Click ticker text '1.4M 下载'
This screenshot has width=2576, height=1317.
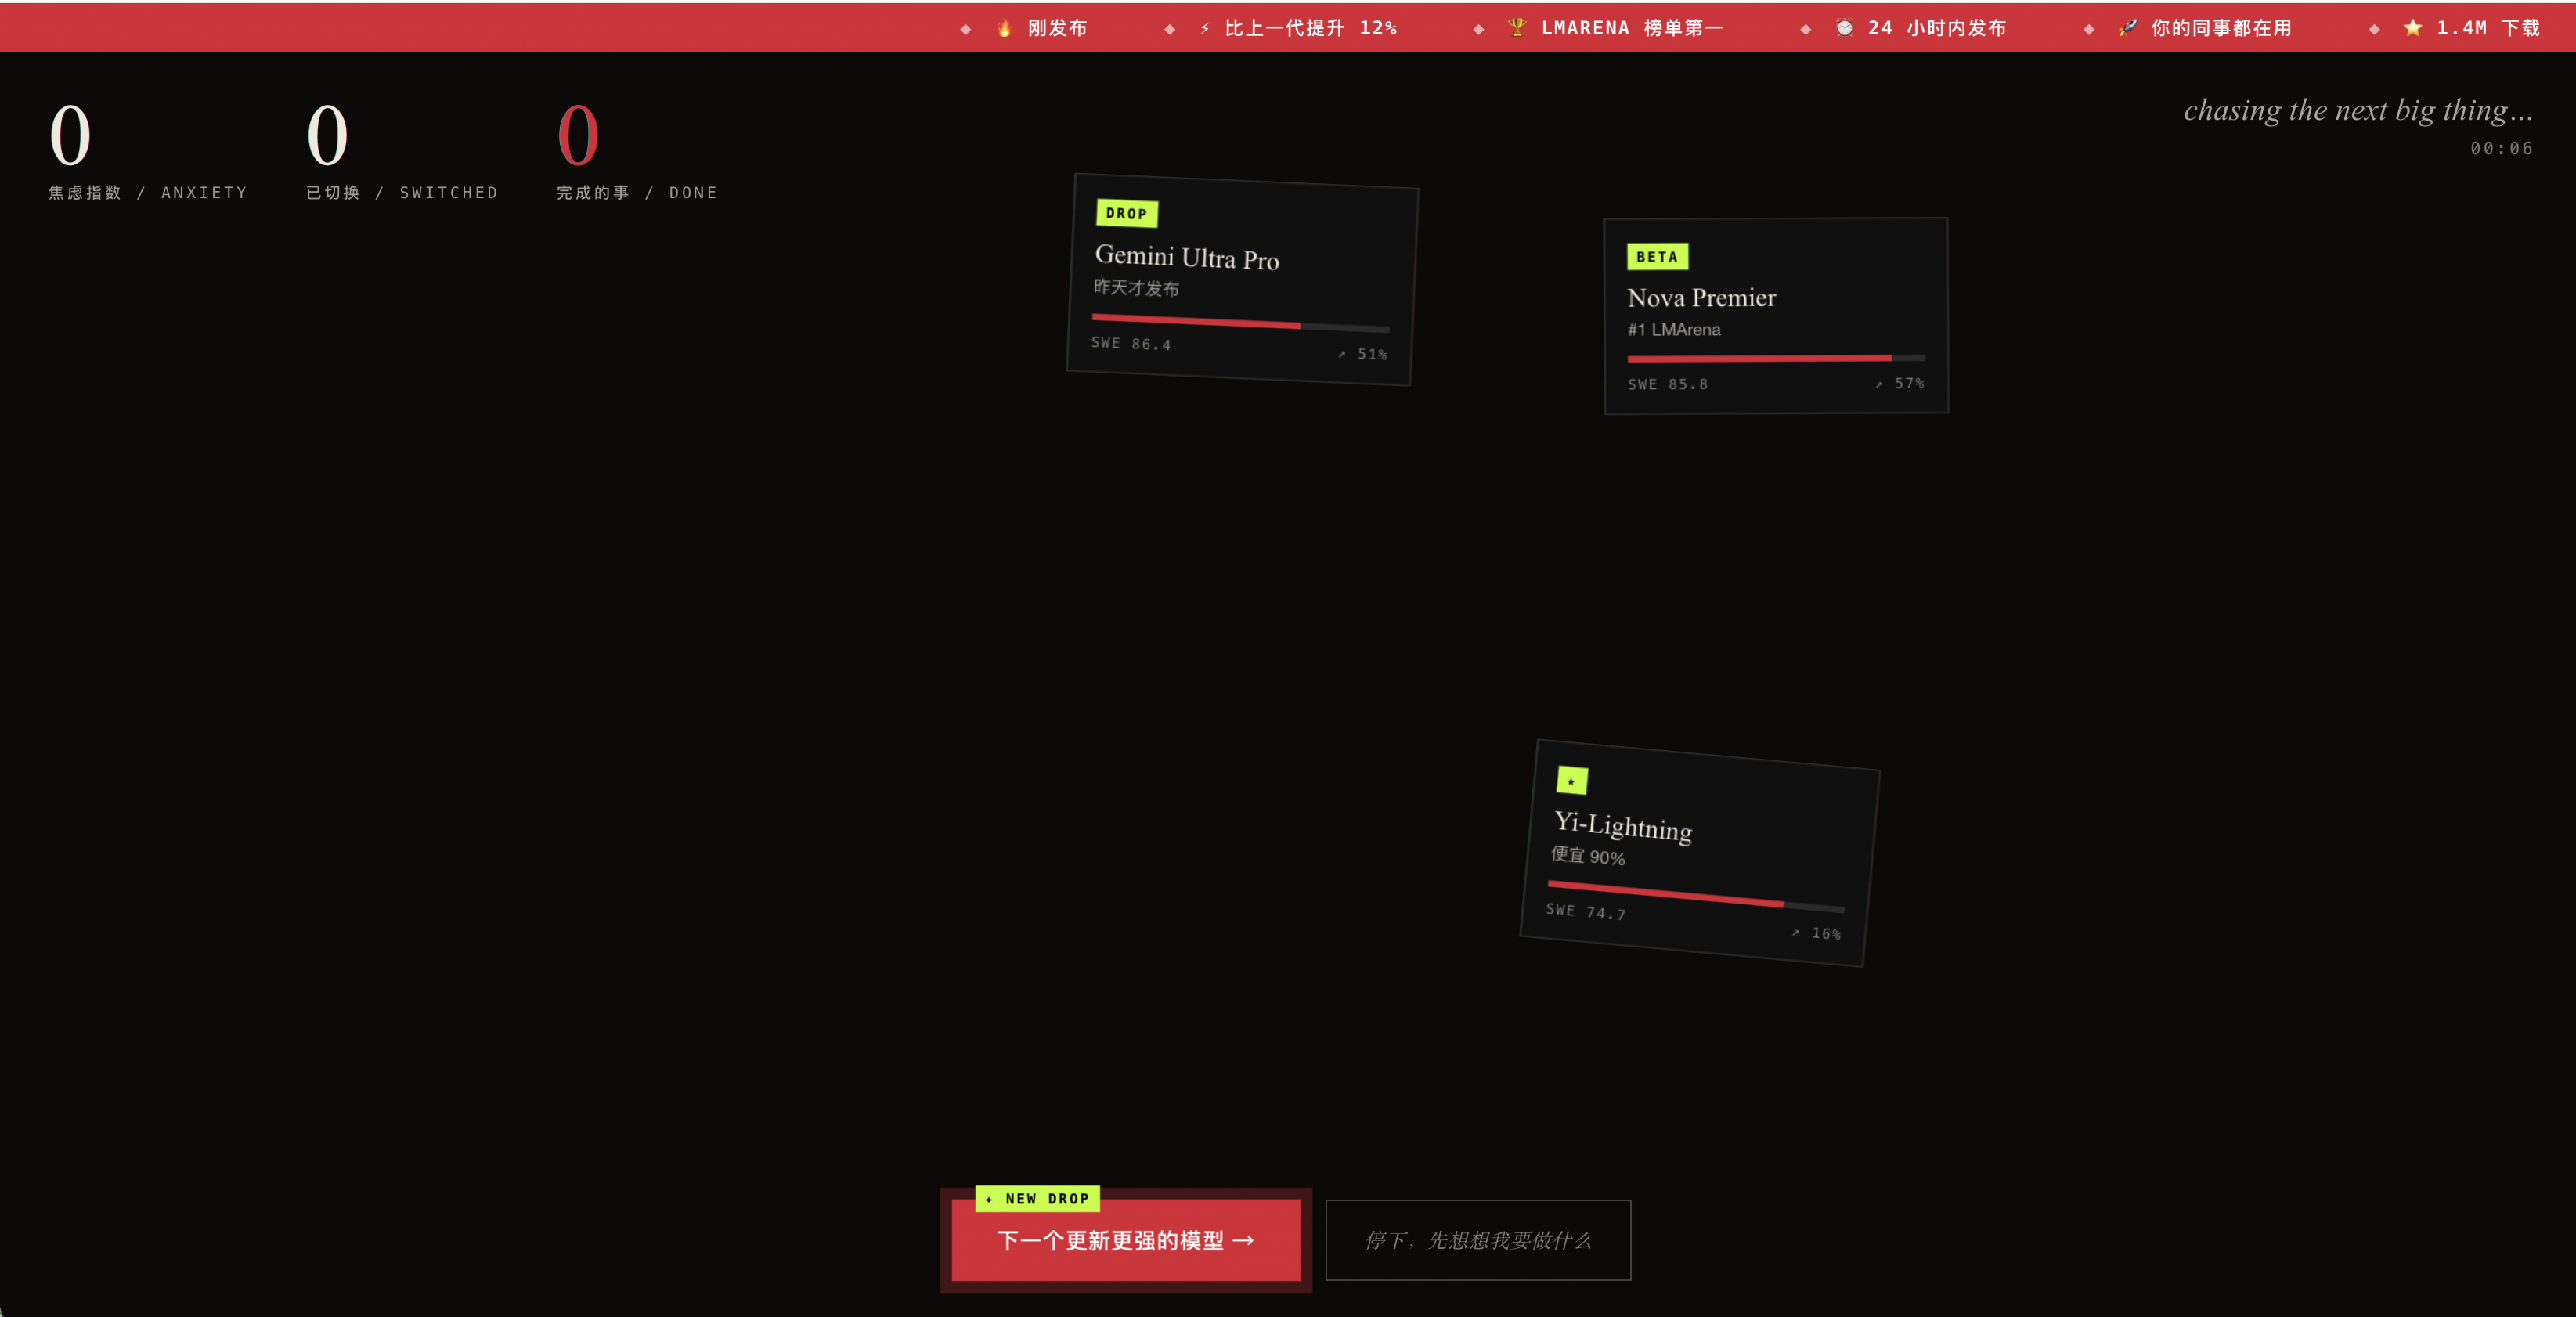(x=2488, y=28)
